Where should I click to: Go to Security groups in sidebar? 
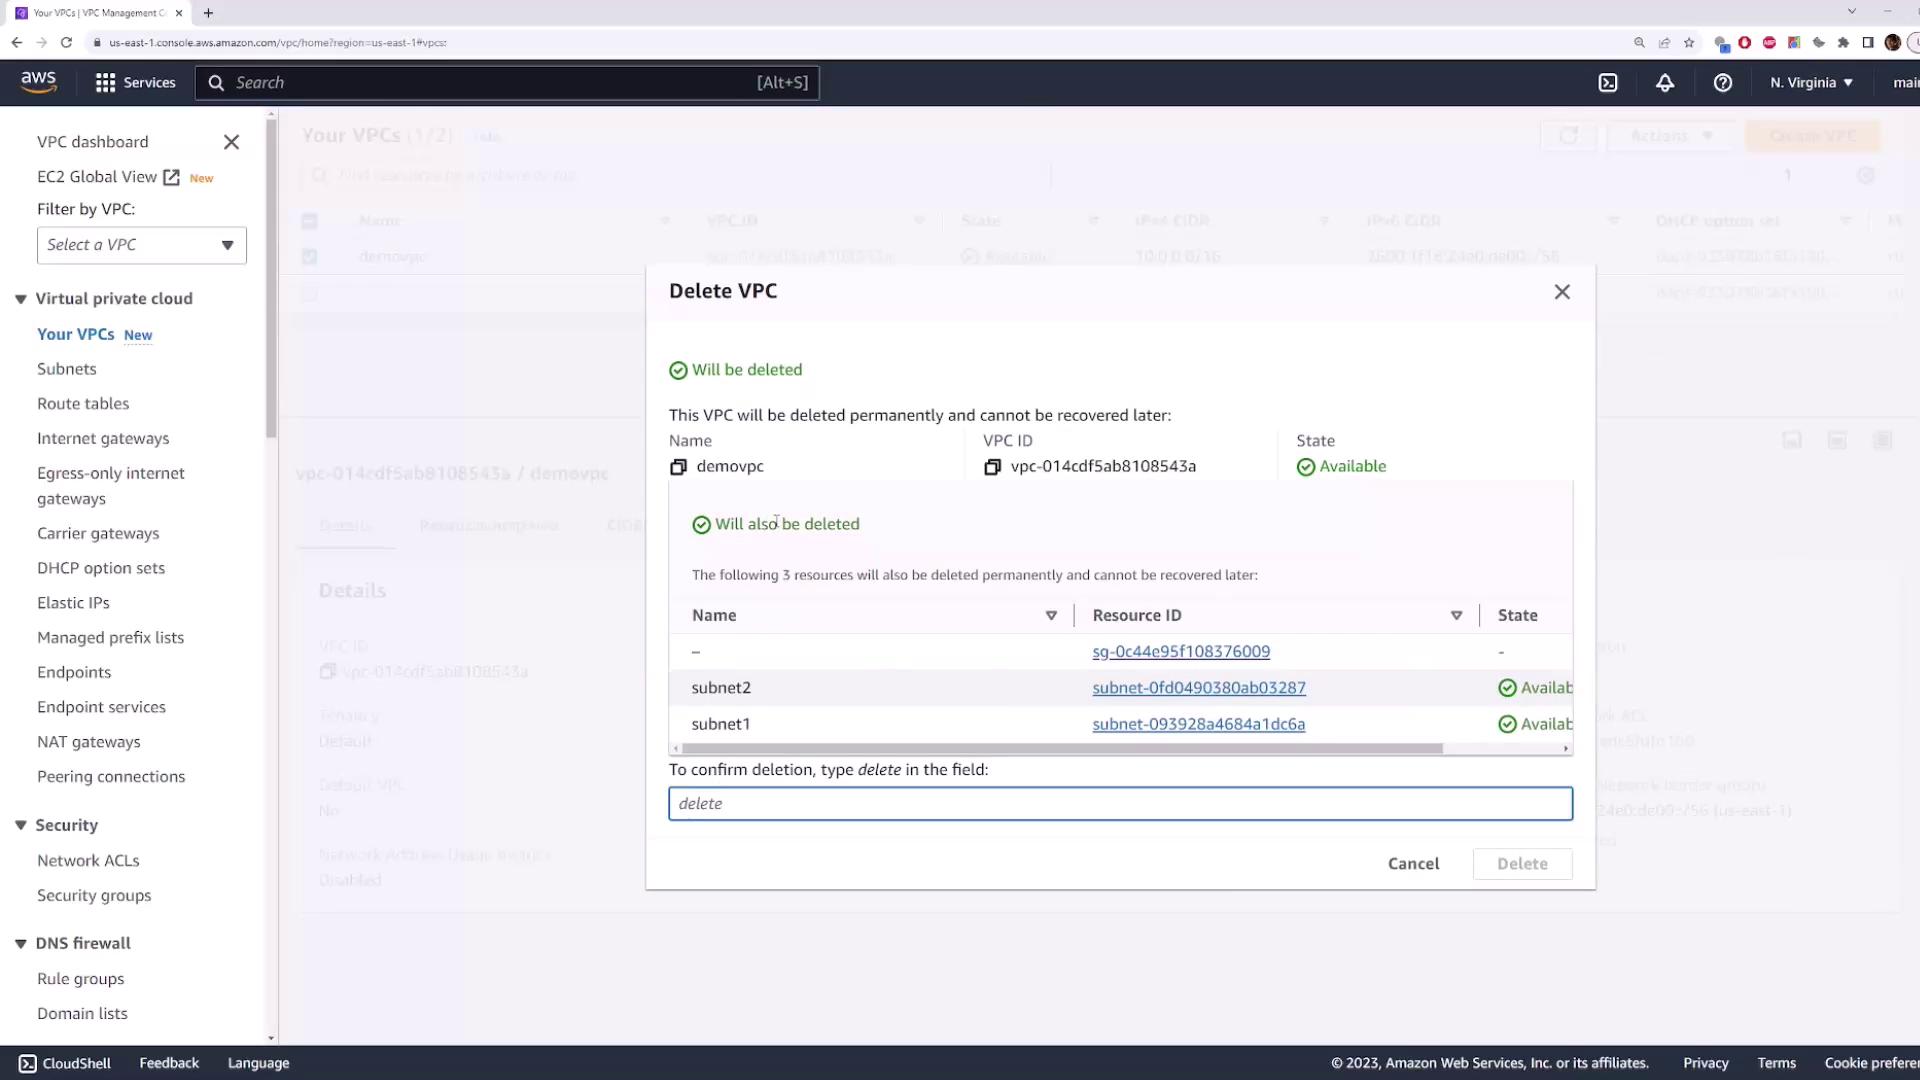click(94, 896)
